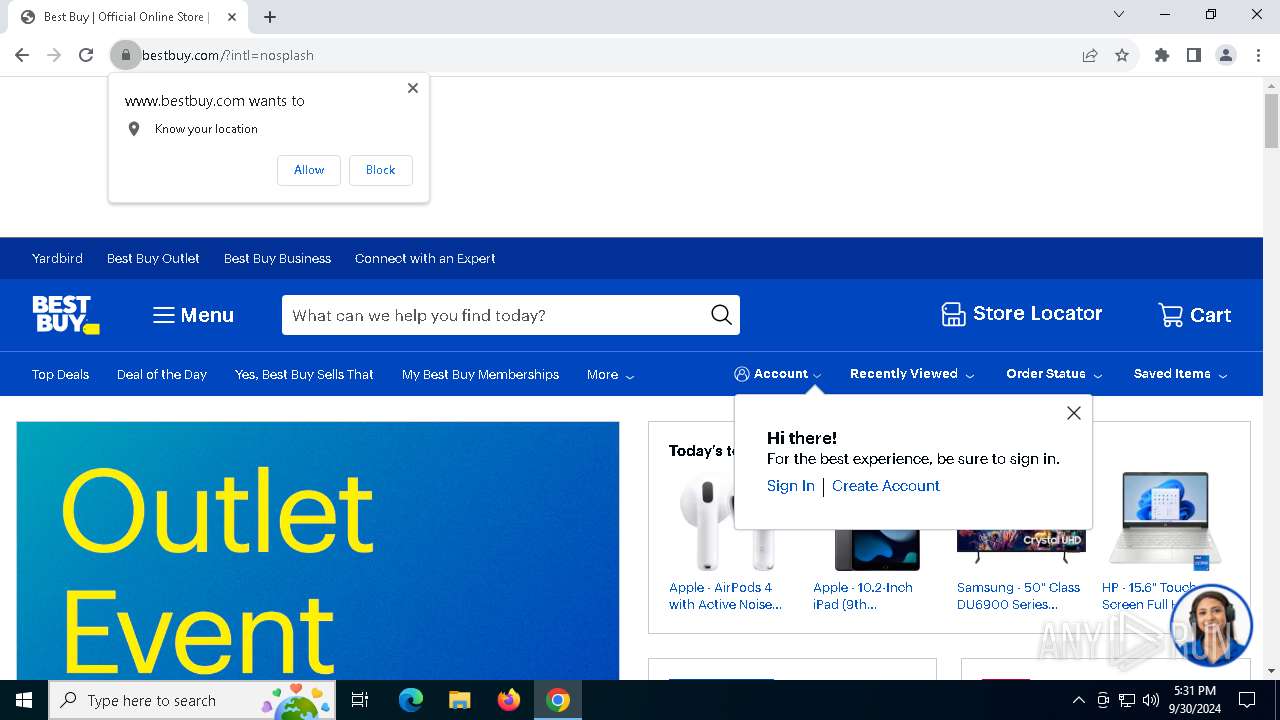
Task: Open the Chrome profile avatar
Action: tap(1226, 55)
